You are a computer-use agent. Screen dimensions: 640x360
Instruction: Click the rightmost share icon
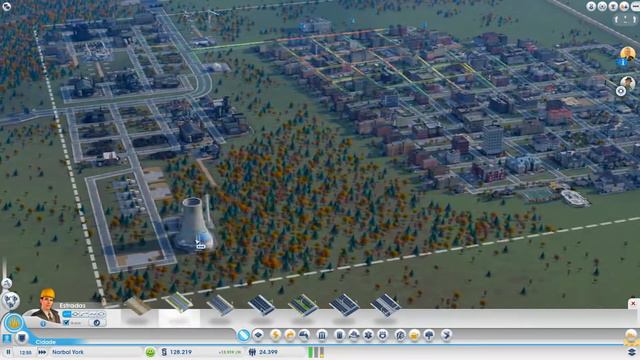[635, 19]
